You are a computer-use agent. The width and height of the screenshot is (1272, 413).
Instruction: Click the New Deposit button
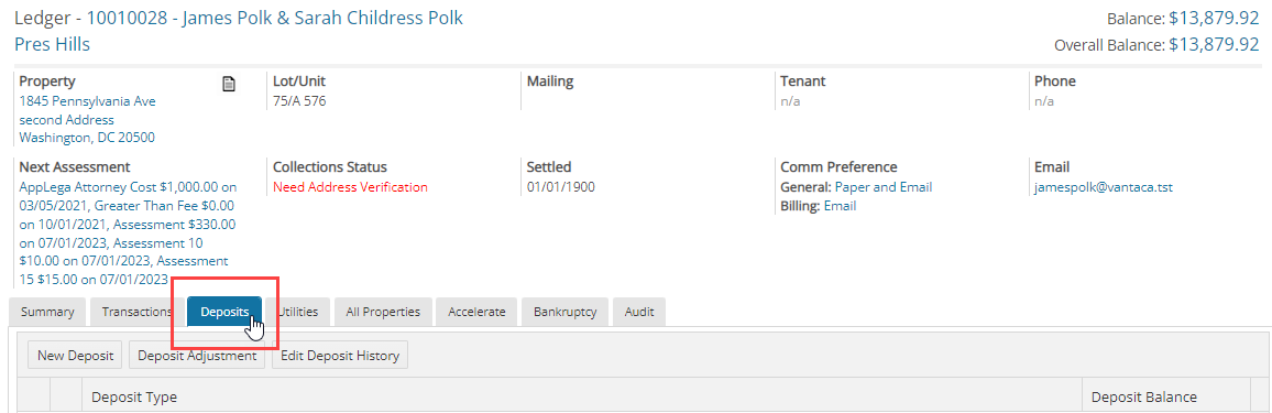75,355
